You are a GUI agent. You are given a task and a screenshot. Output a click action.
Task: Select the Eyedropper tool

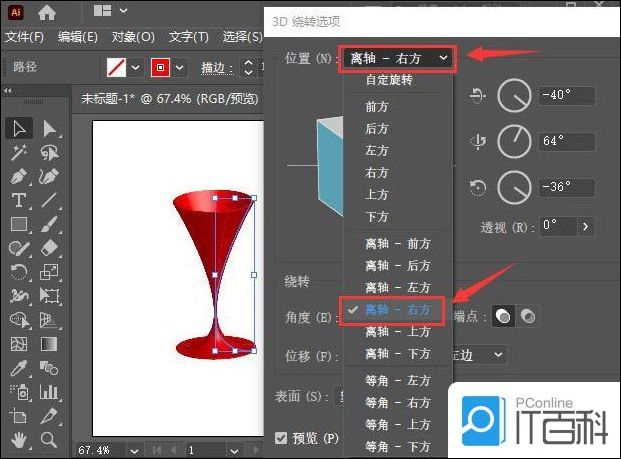pyautogui.click(x=19, y=368)
